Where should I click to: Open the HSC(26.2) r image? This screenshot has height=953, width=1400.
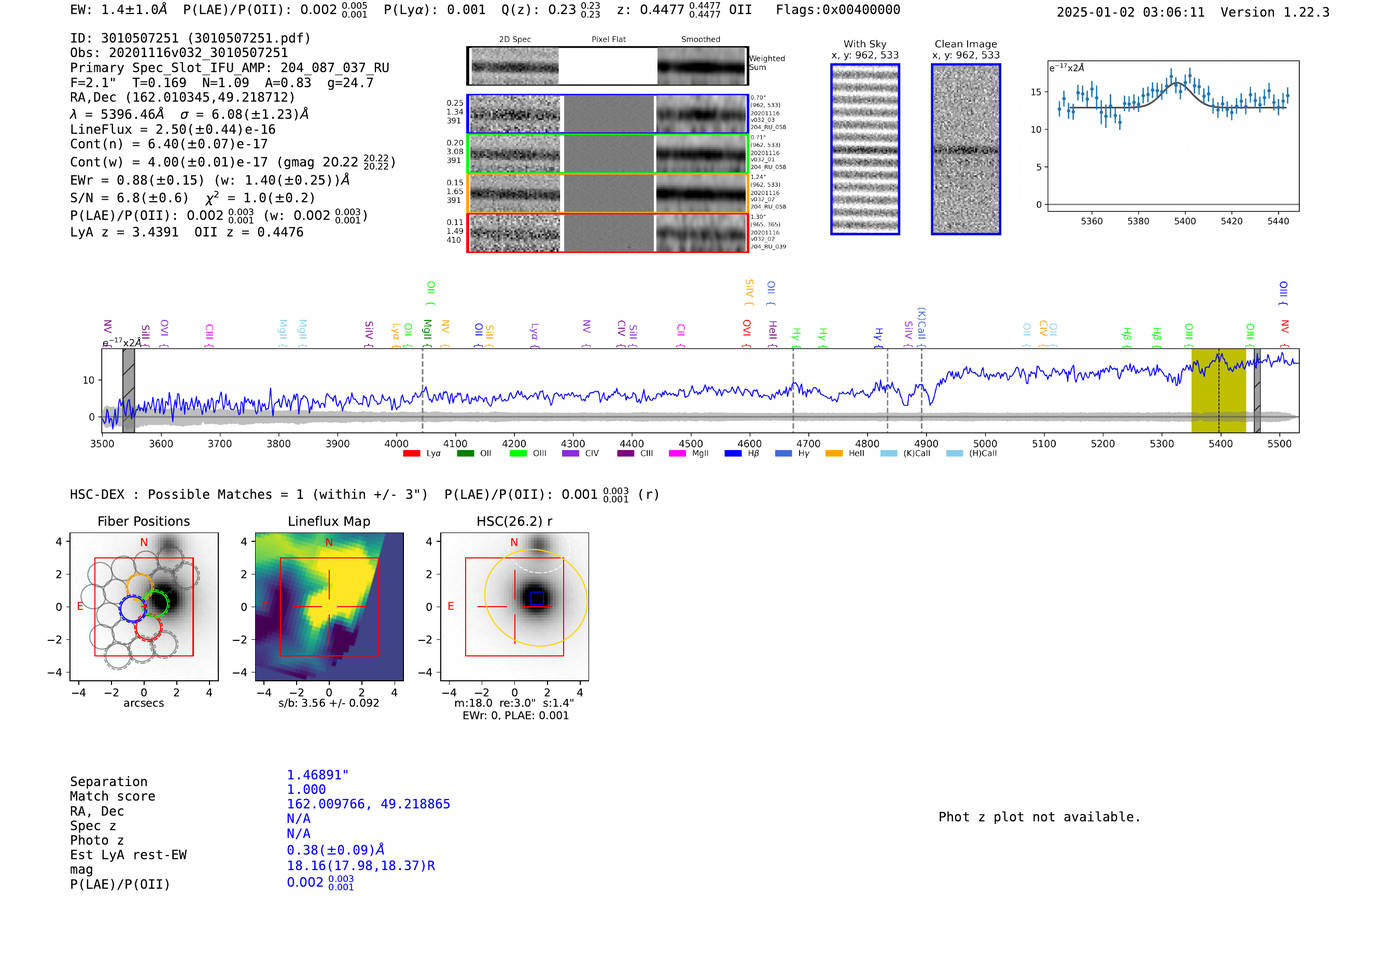514,606
